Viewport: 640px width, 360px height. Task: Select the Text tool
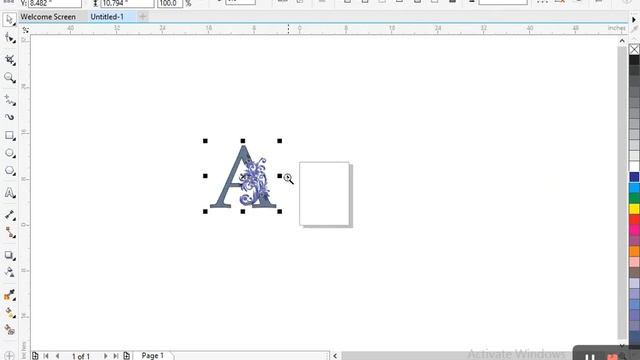click(9, 193)
